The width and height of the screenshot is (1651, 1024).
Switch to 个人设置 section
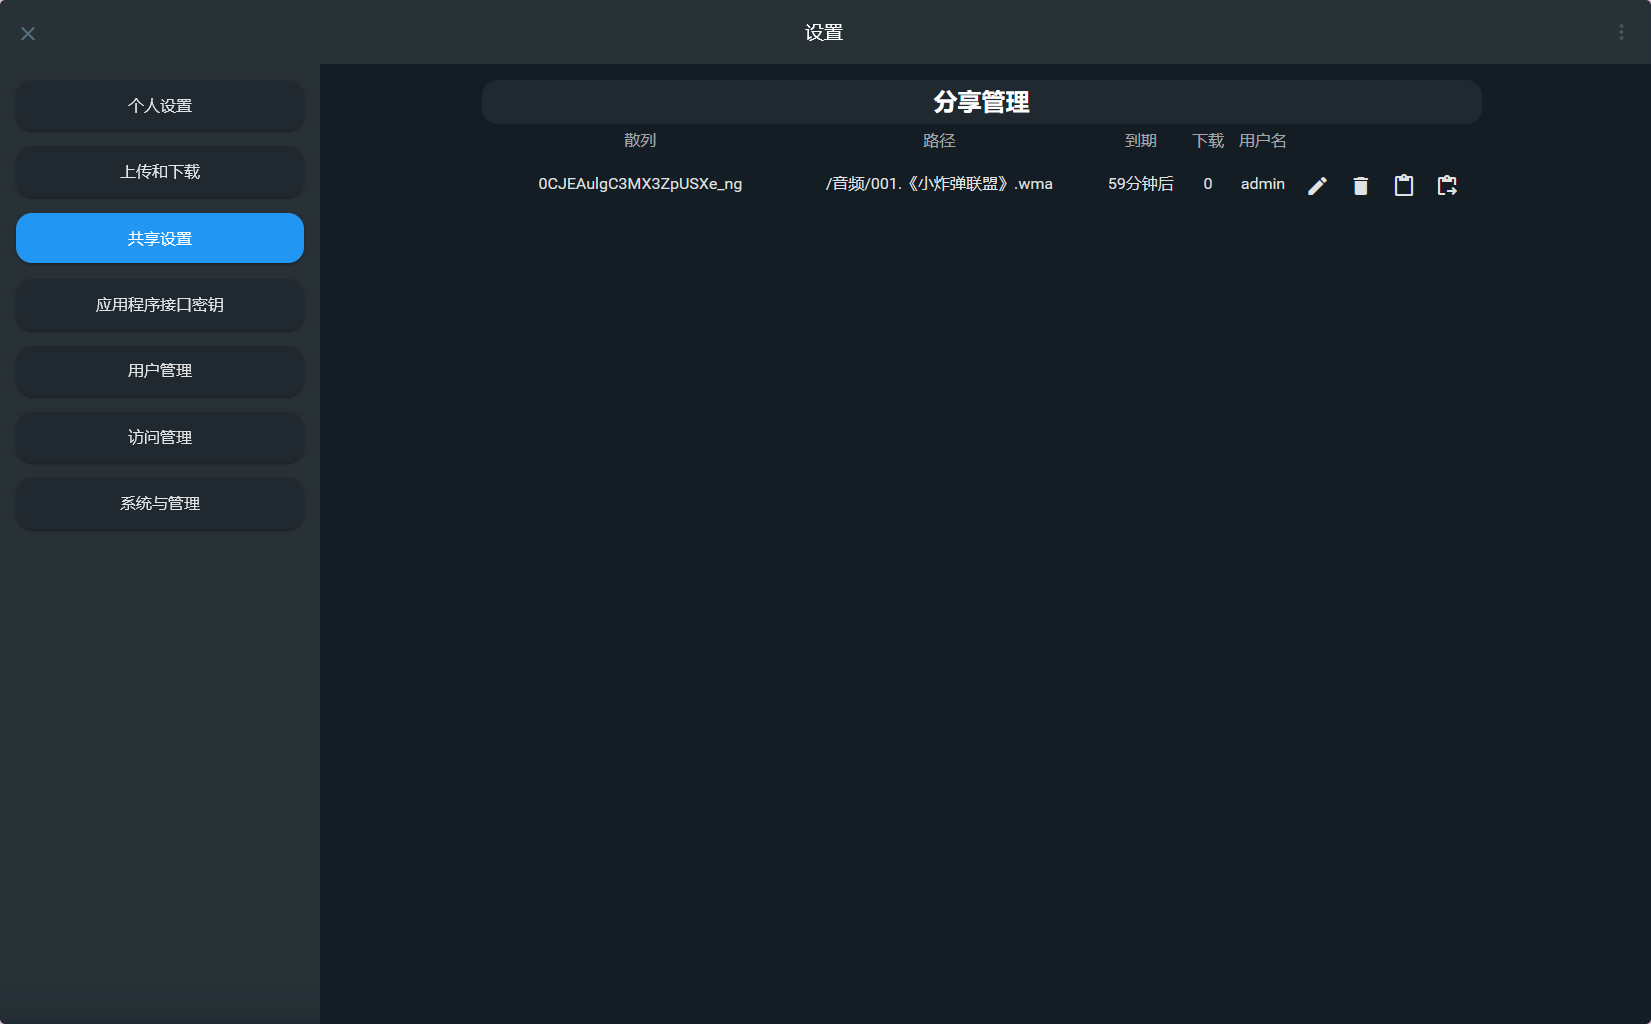(x=159, y=106)
